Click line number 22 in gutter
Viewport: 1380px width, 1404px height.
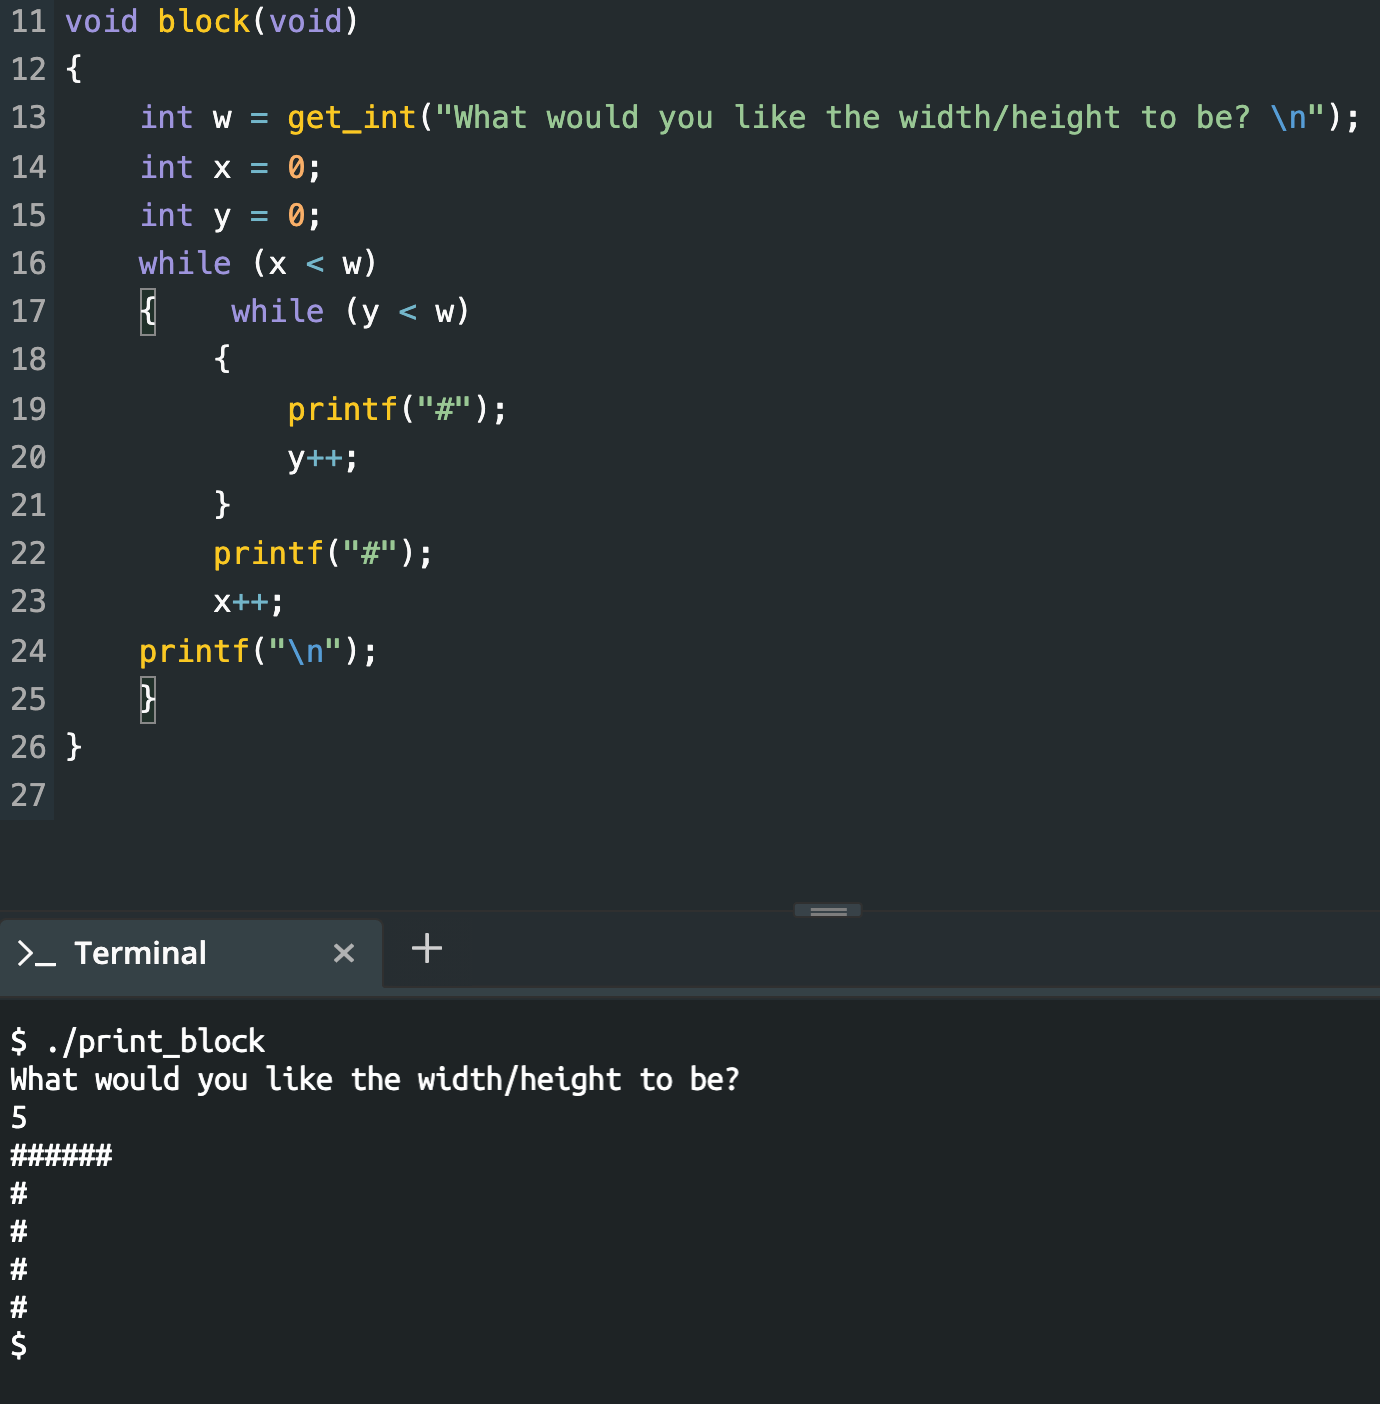tap(28, 553)
